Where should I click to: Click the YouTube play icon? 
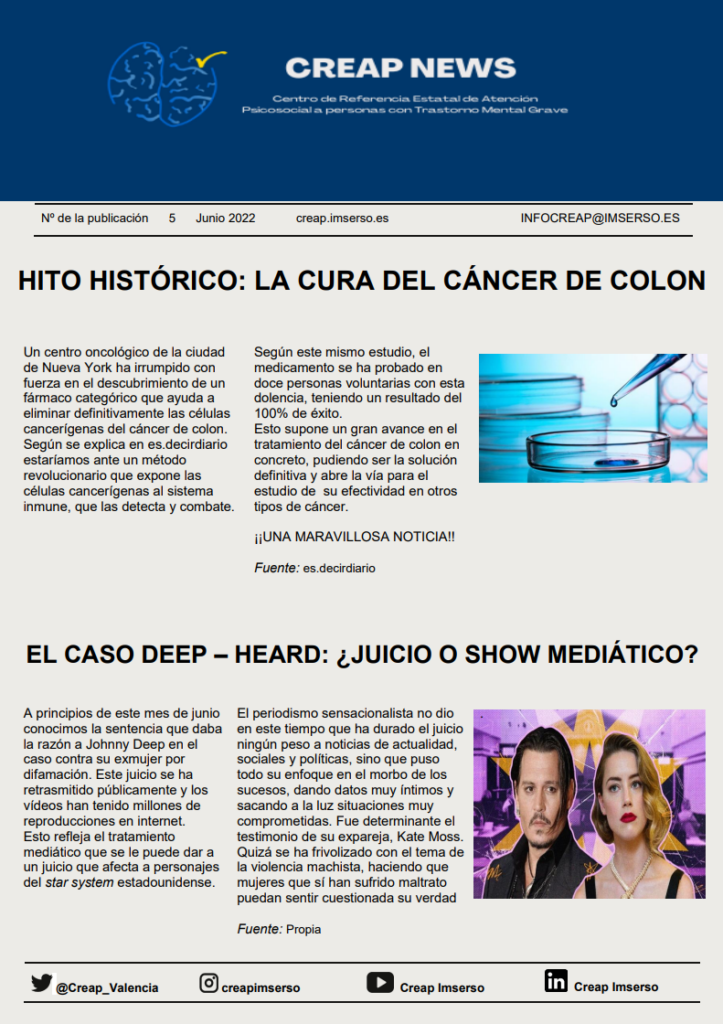(x=380, y=983)
